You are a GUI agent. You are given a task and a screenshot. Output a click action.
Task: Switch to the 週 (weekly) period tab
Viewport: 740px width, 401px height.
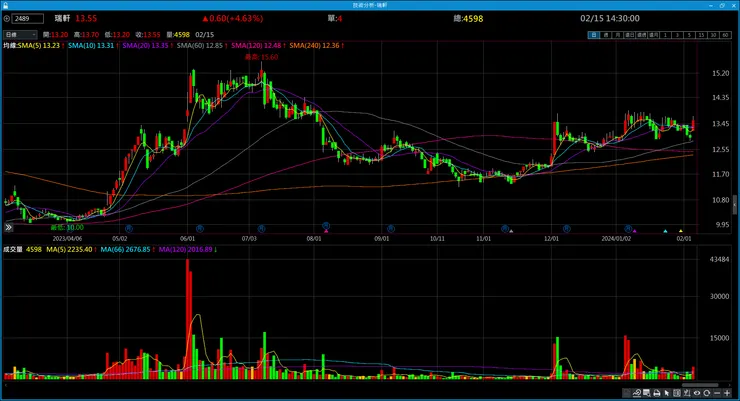[x=606, y=35]
